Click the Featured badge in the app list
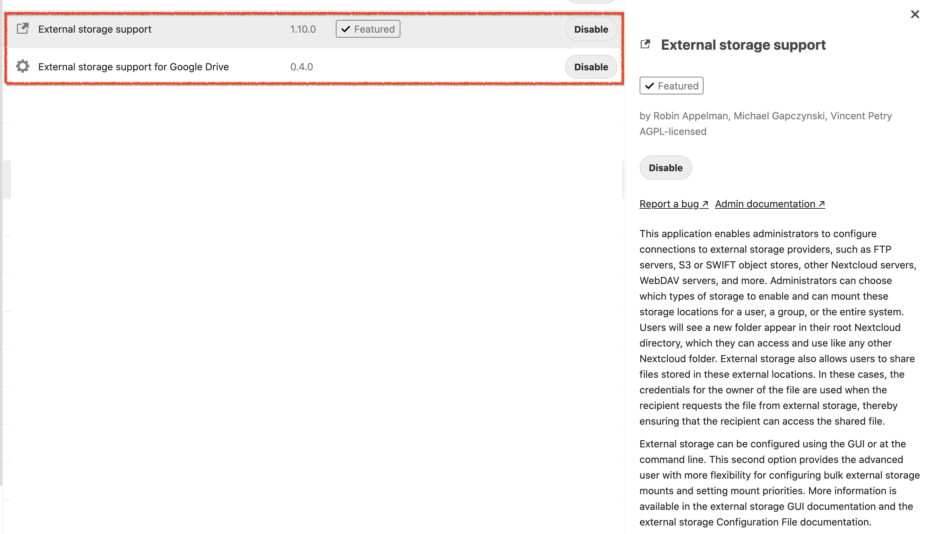 click(x=368, y=29)
